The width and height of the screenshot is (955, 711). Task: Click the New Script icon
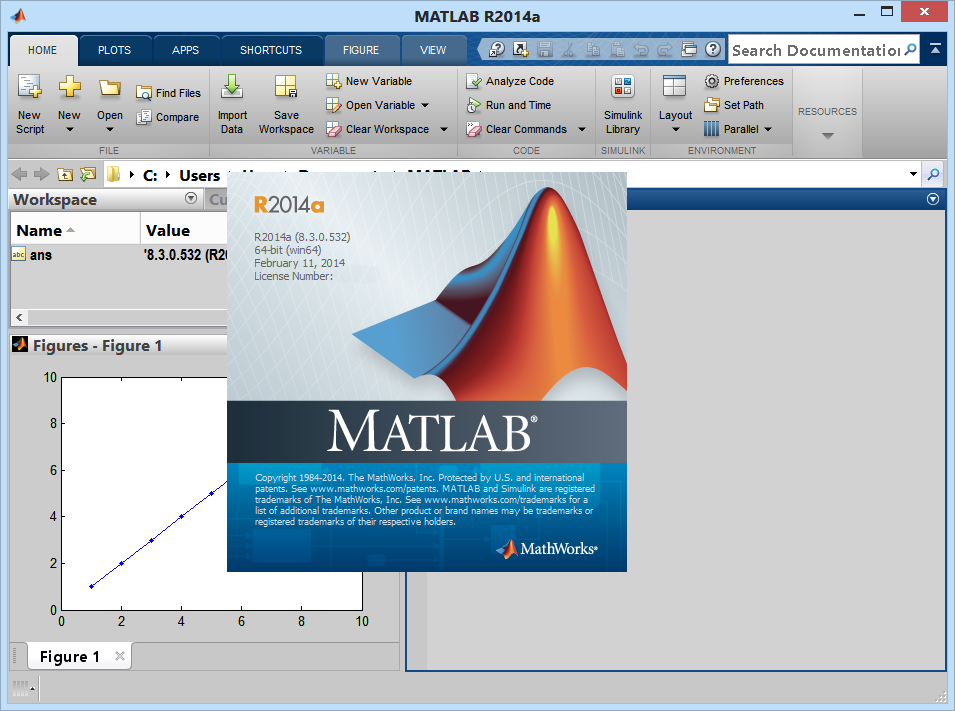click(x=29, y=89)
